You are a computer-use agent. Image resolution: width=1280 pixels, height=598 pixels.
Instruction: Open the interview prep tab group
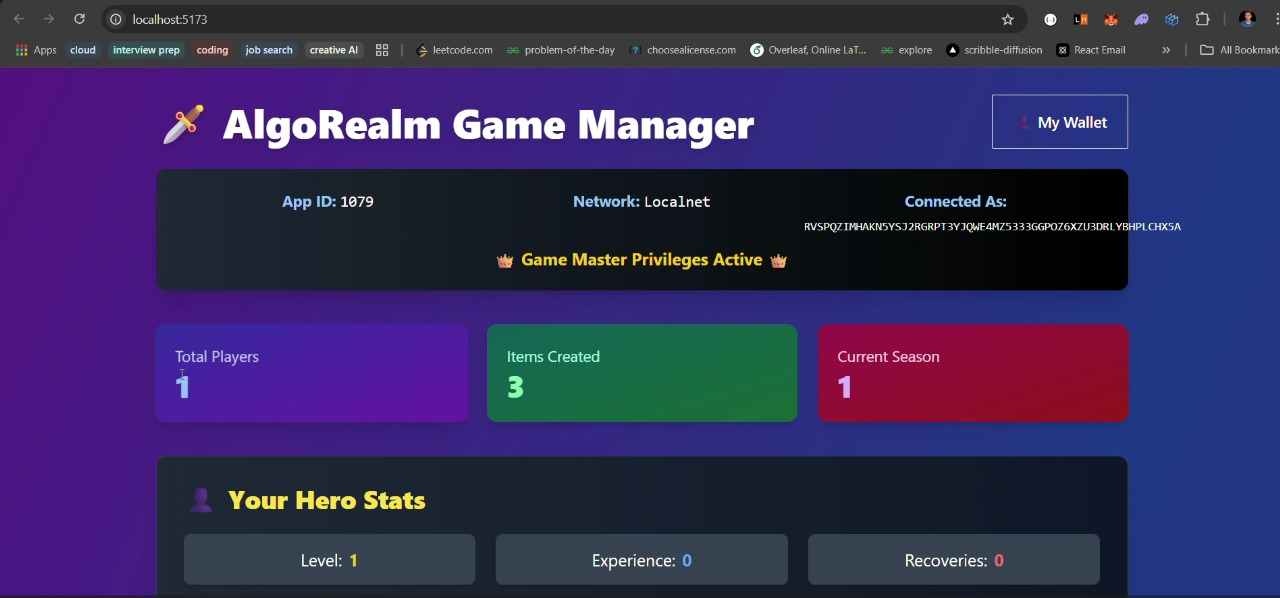point(146,50)
